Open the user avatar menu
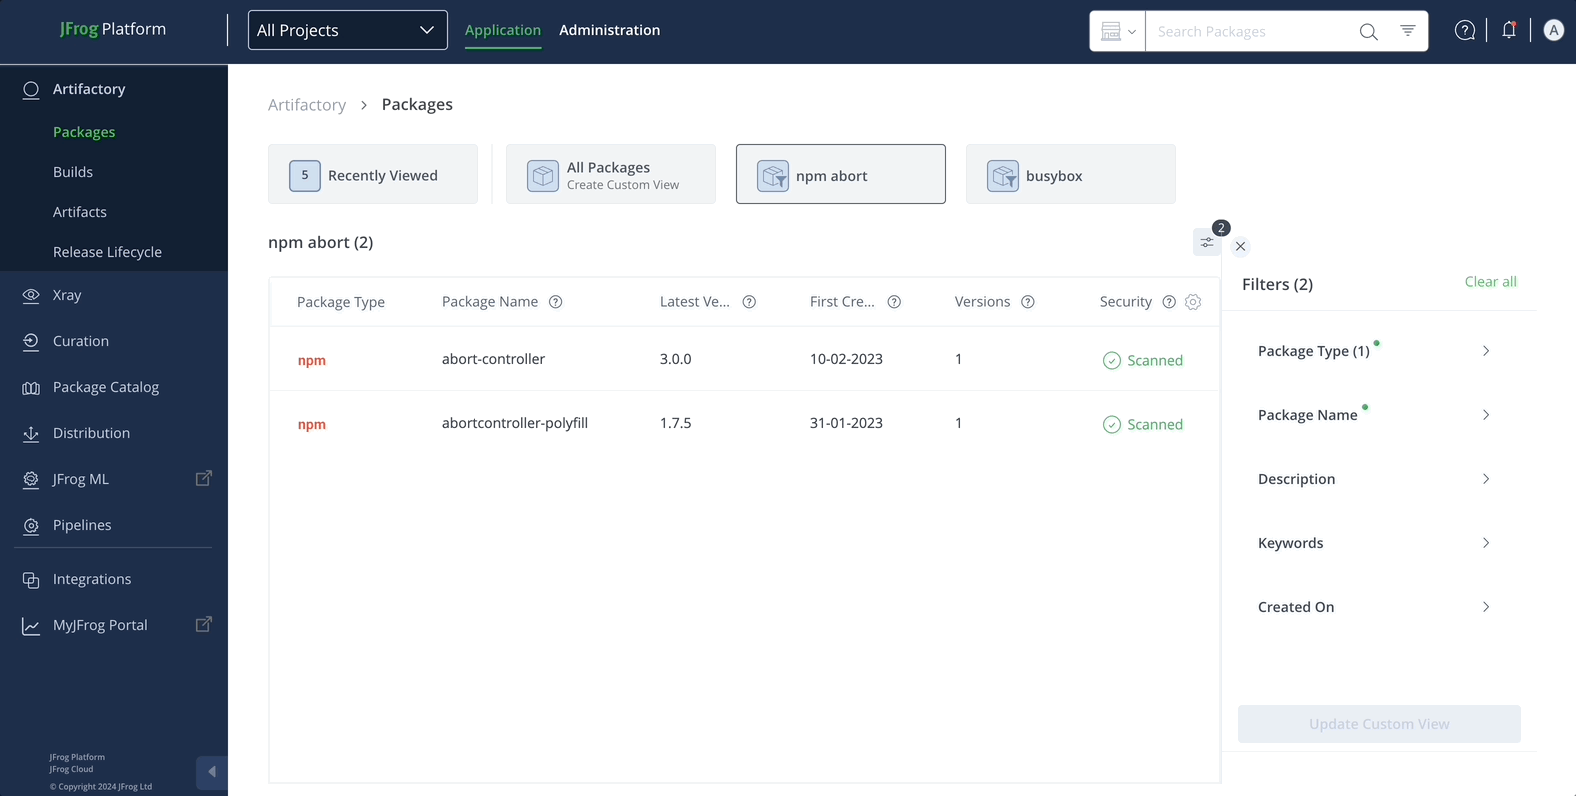The width and height of the screenshot is (1576, 796). (1553, 30)
